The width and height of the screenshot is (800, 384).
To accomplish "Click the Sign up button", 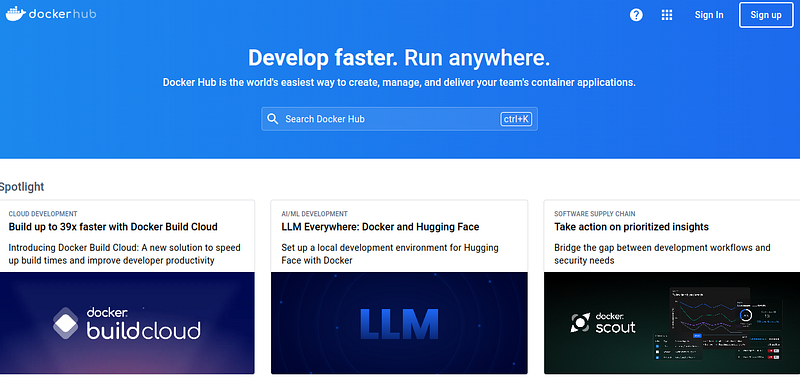I will pyautogui.click(x=766, y=15).
